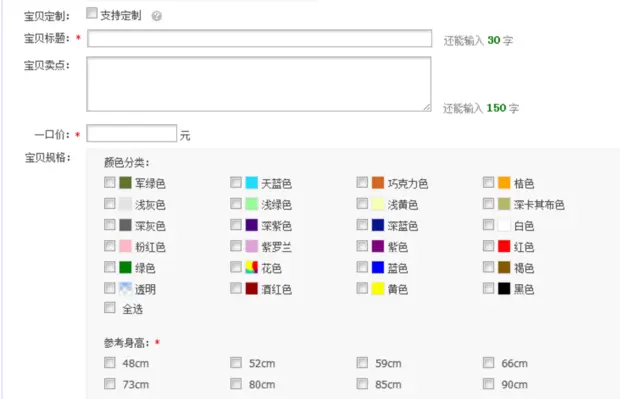Click the 桔色 orange swatch

click(x=504, y=182)
